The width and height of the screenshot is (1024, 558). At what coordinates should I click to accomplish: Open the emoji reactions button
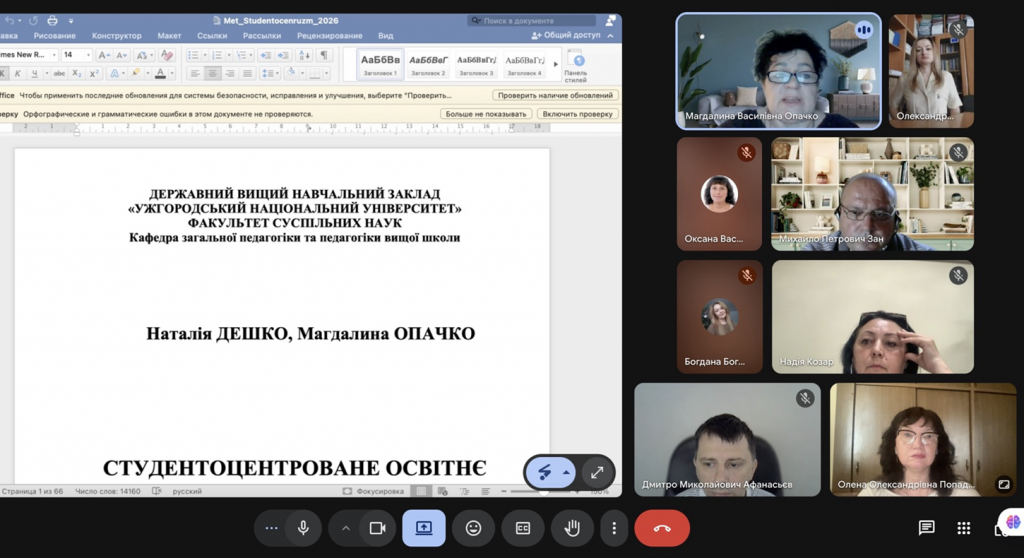coord(473,528)
